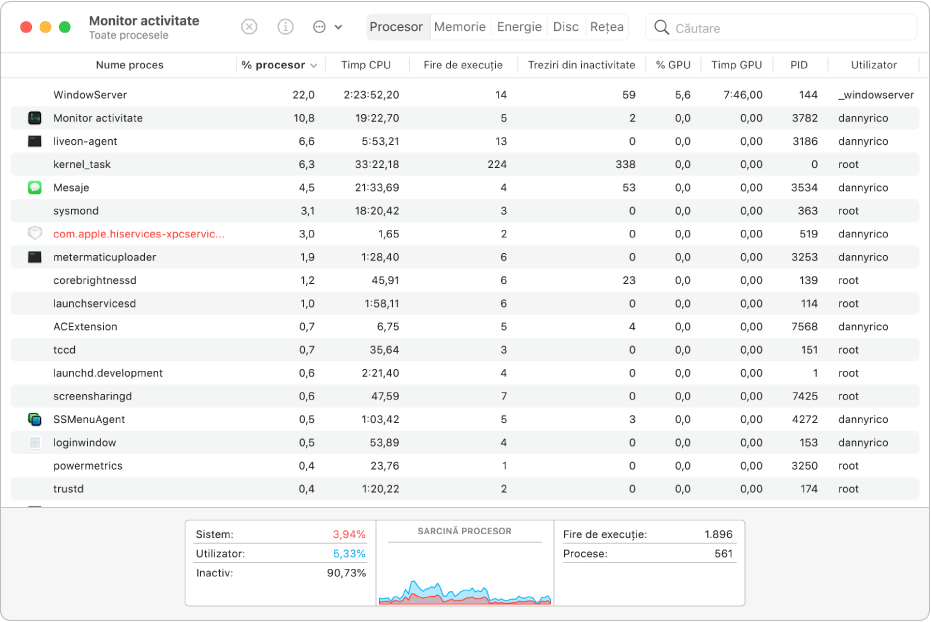Click the liveon-agent terminal icon

click(x=35, y=141)
